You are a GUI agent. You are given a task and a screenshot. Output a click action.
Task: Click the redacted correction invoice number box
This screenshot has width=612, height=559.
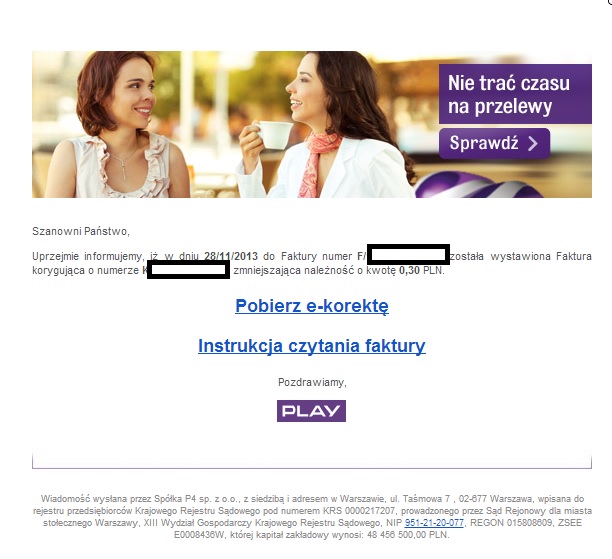[x=188, y=270]
